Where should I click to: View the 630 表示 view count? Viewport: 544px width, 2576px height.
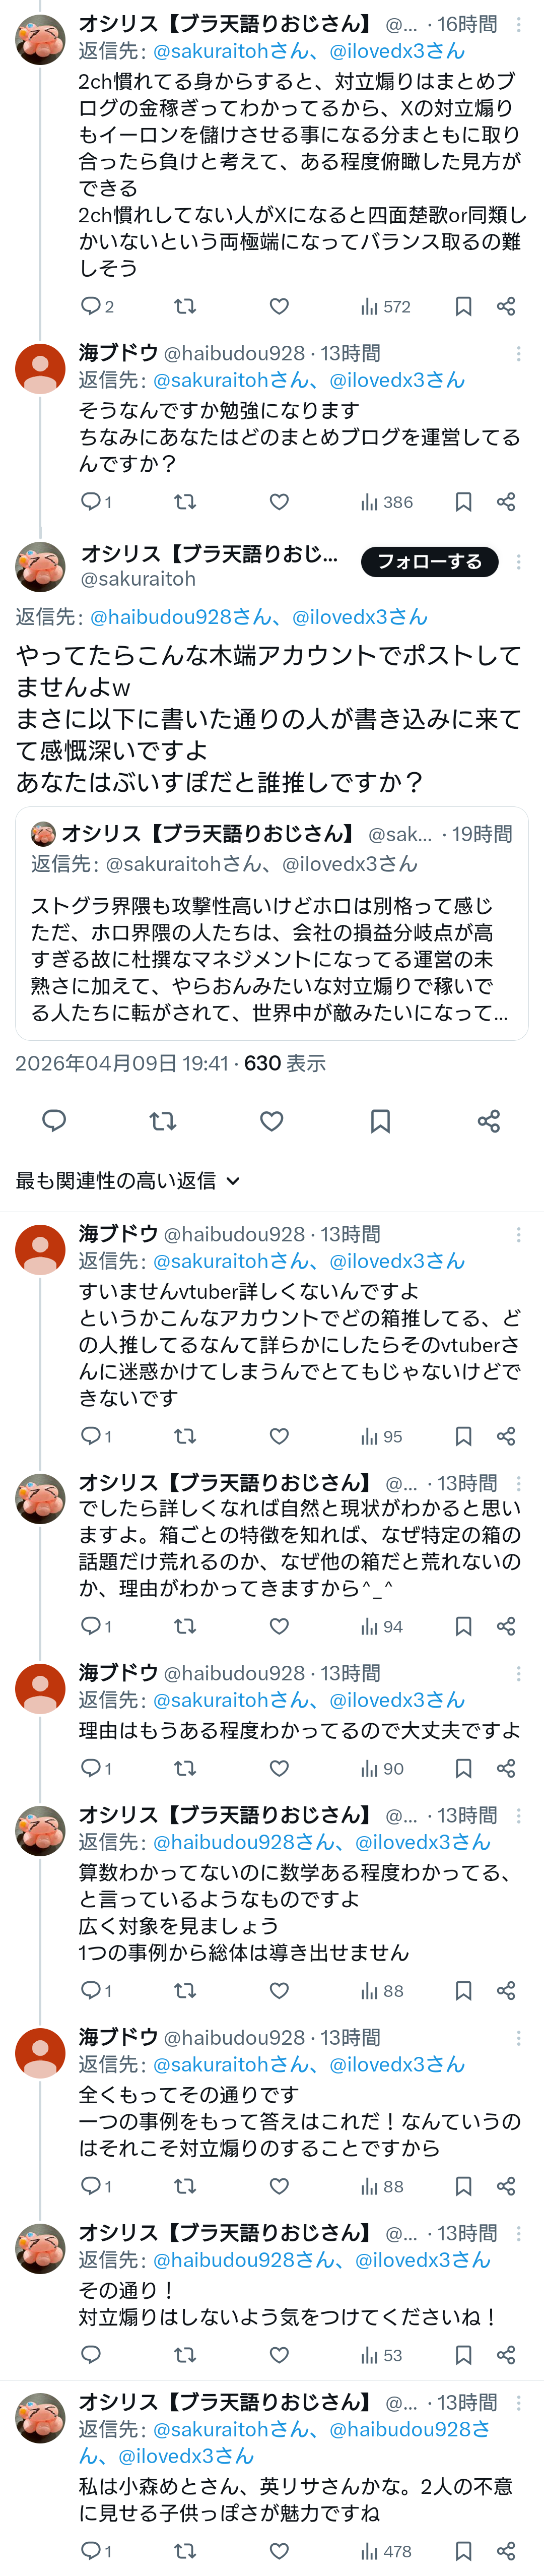tap(284, 1063)
